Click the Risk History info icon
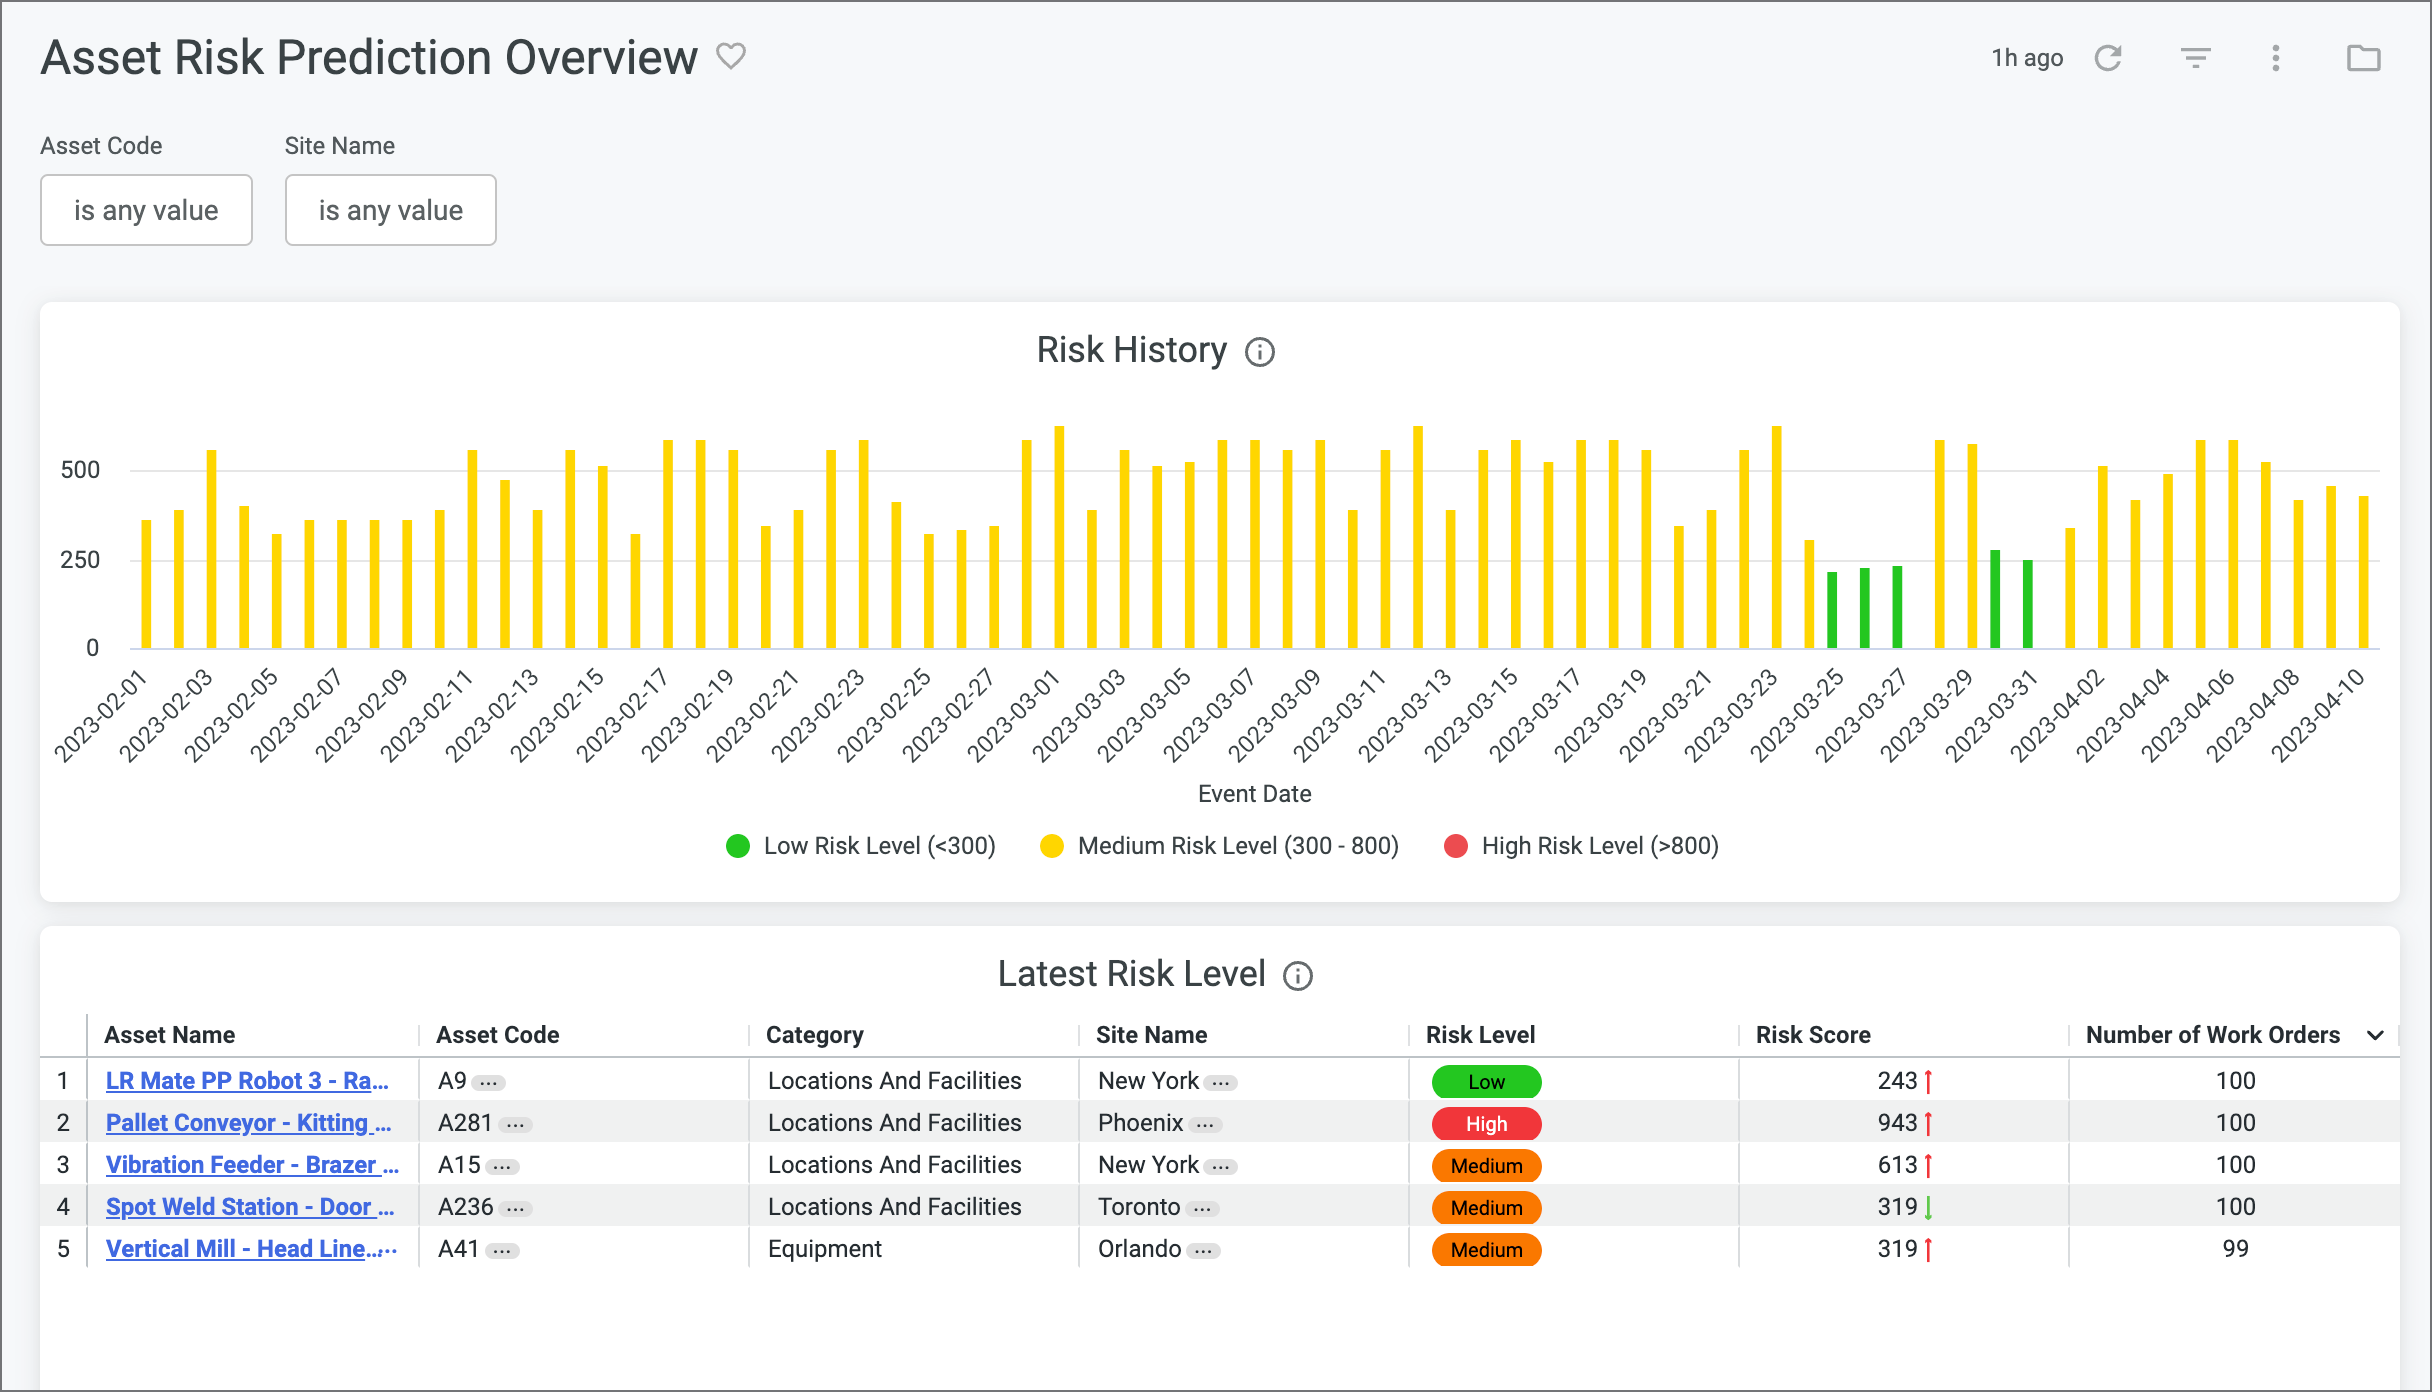 pyautogui.click(x=1263, y=351)
